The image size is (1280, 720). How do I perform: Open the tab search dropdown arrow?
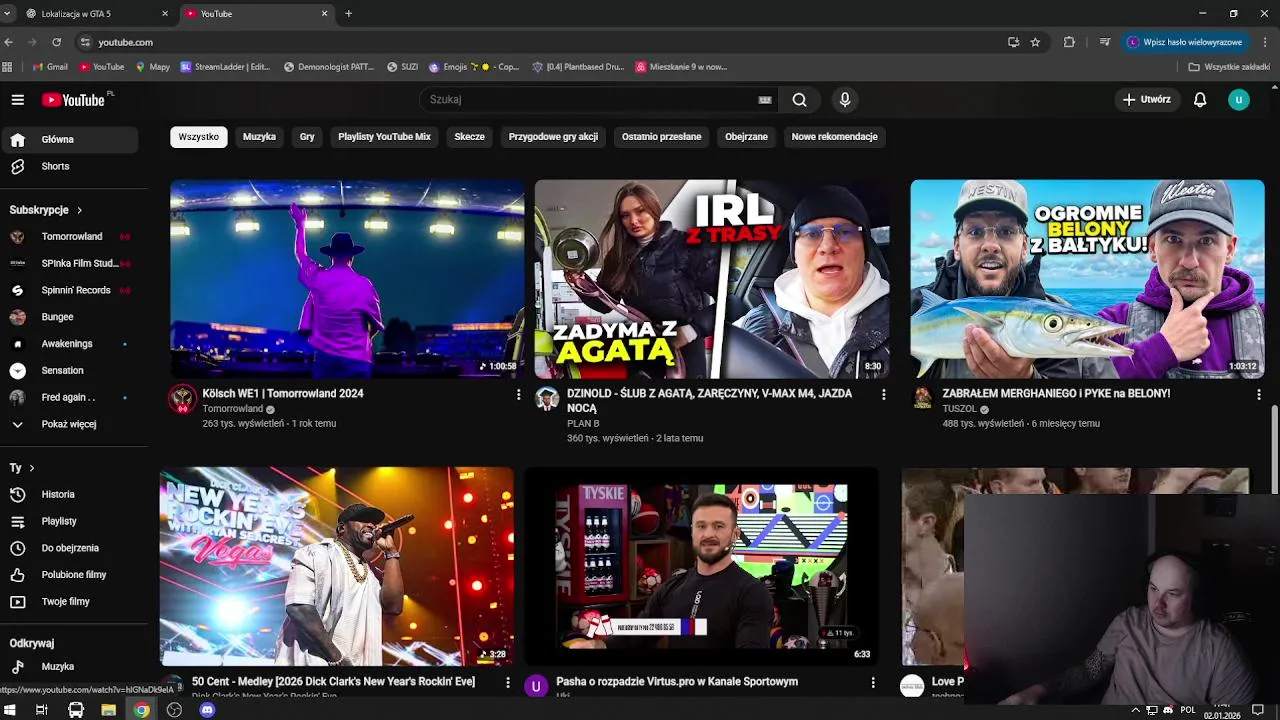tap(8, 14)
